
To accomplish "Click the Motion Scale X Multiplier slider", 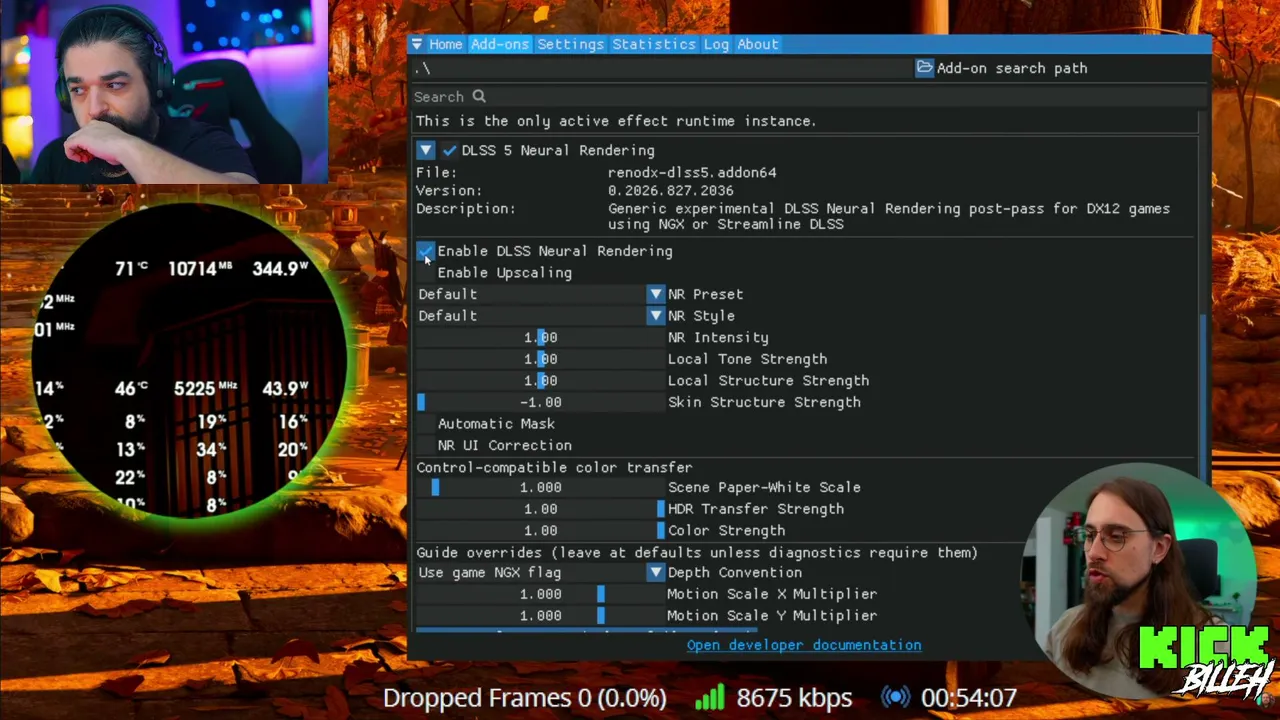I will click(x=540, y=594).
